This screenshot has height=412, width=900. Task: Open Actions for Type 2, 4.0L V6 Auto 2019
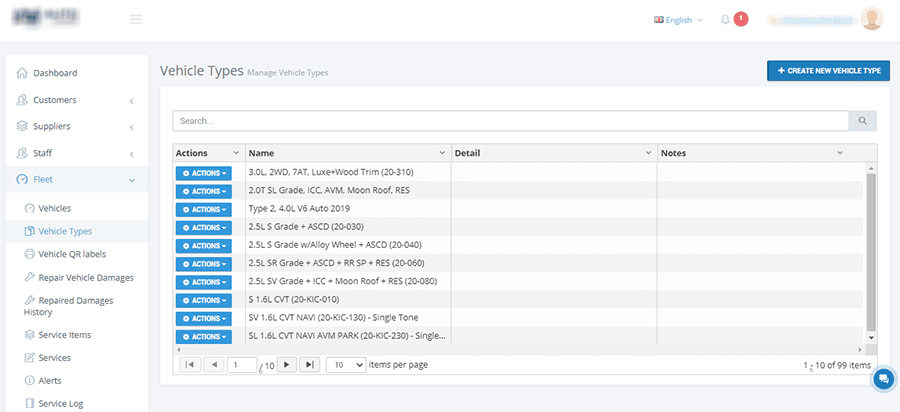click(203, 209)
